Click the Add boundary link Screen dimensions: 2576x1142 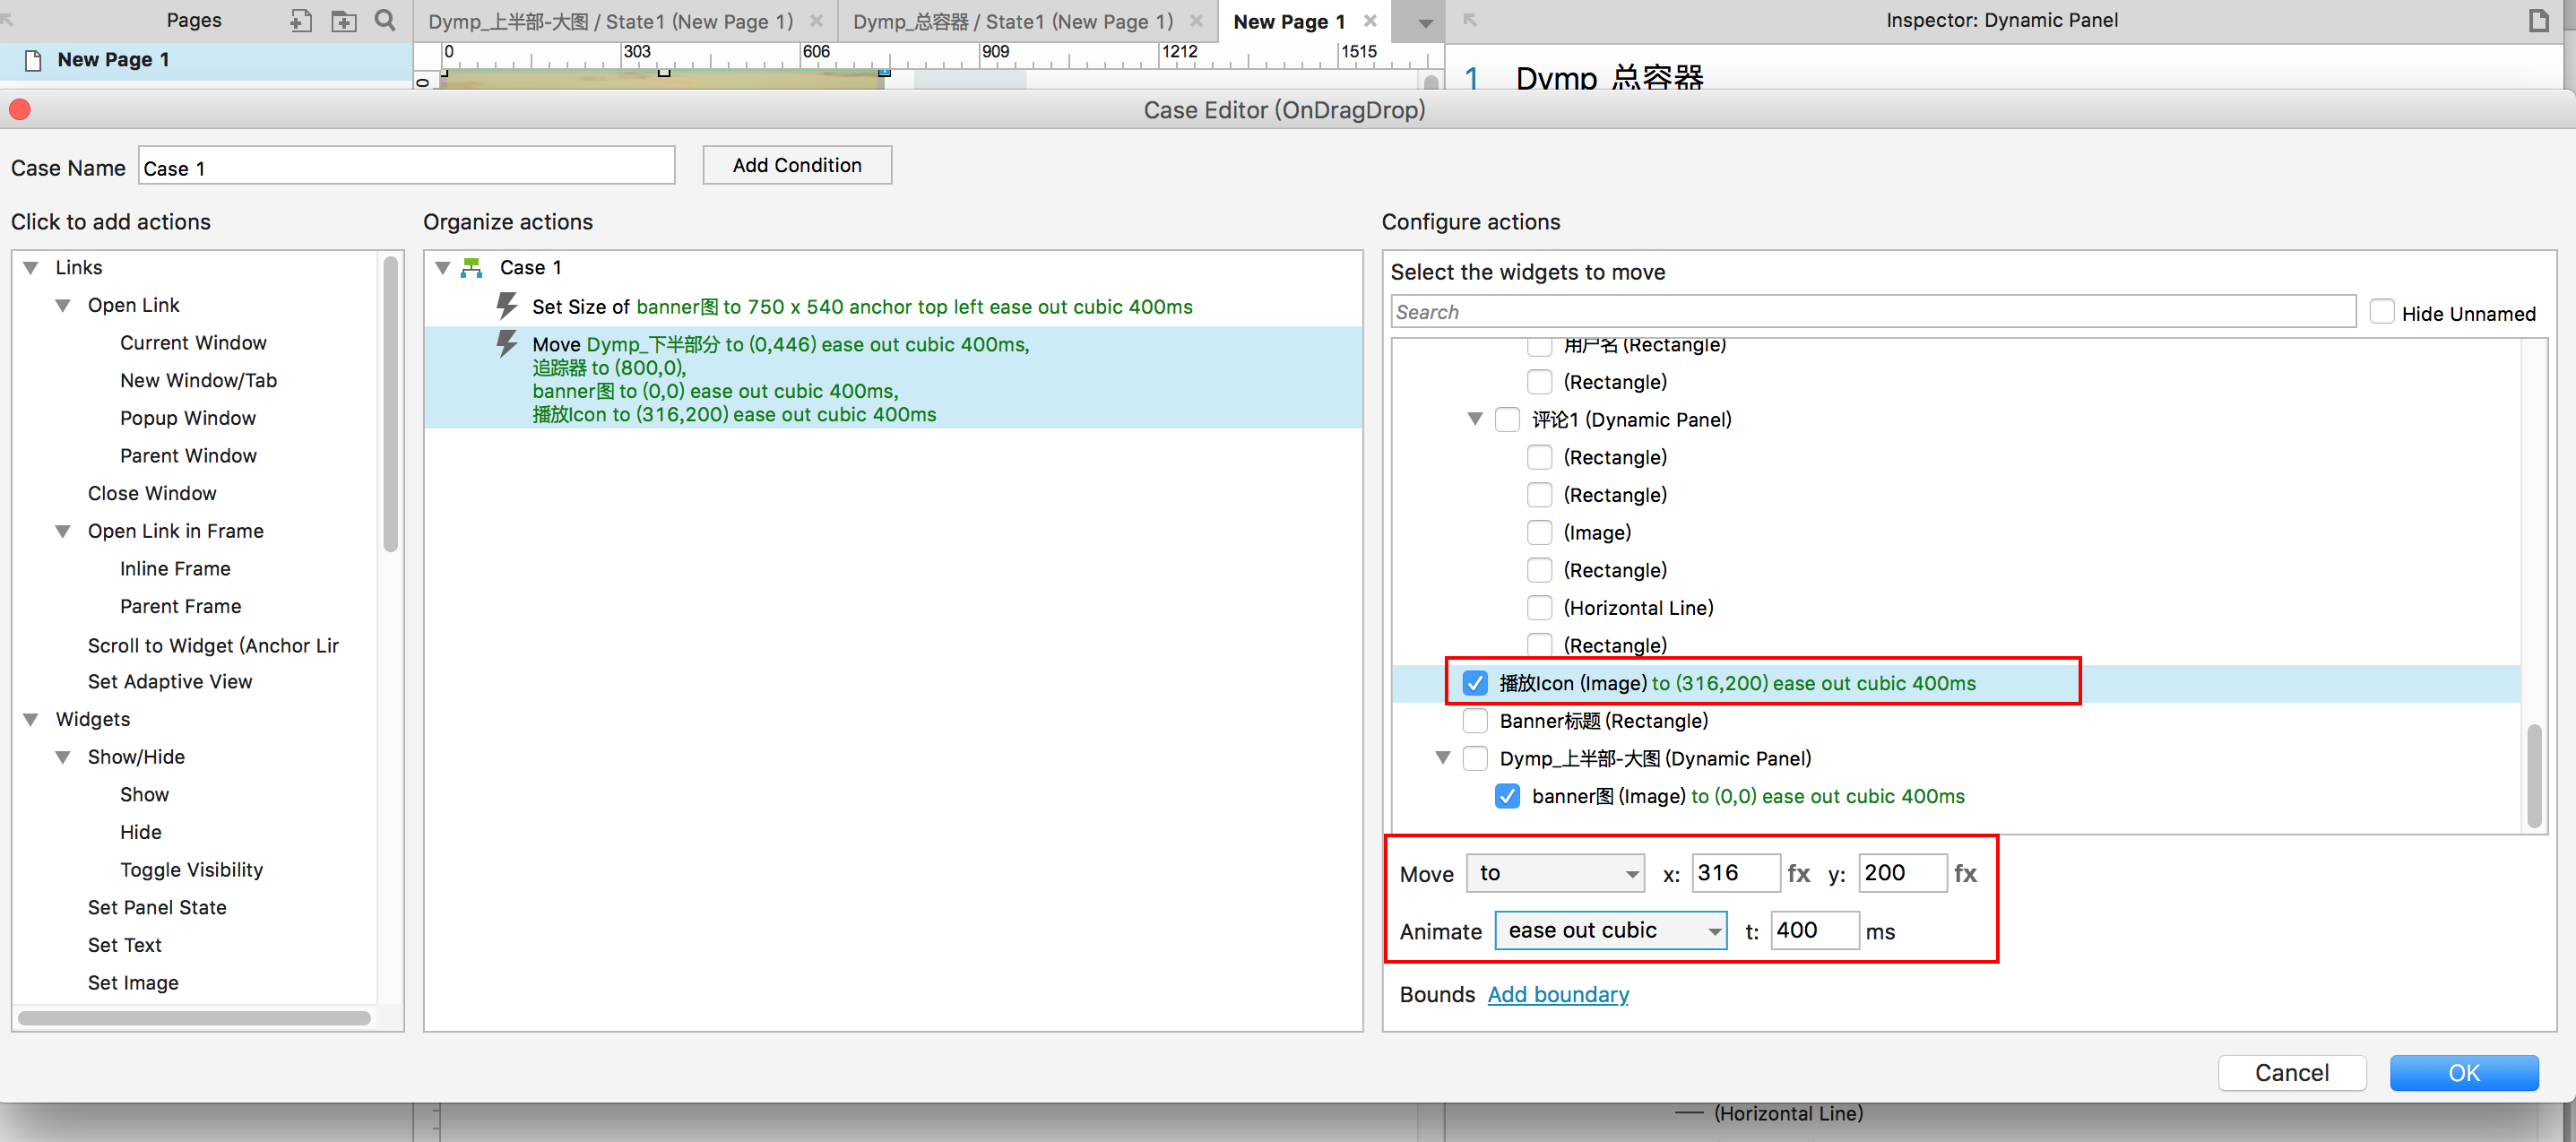pyautogui.click(x=1557, y=994)
